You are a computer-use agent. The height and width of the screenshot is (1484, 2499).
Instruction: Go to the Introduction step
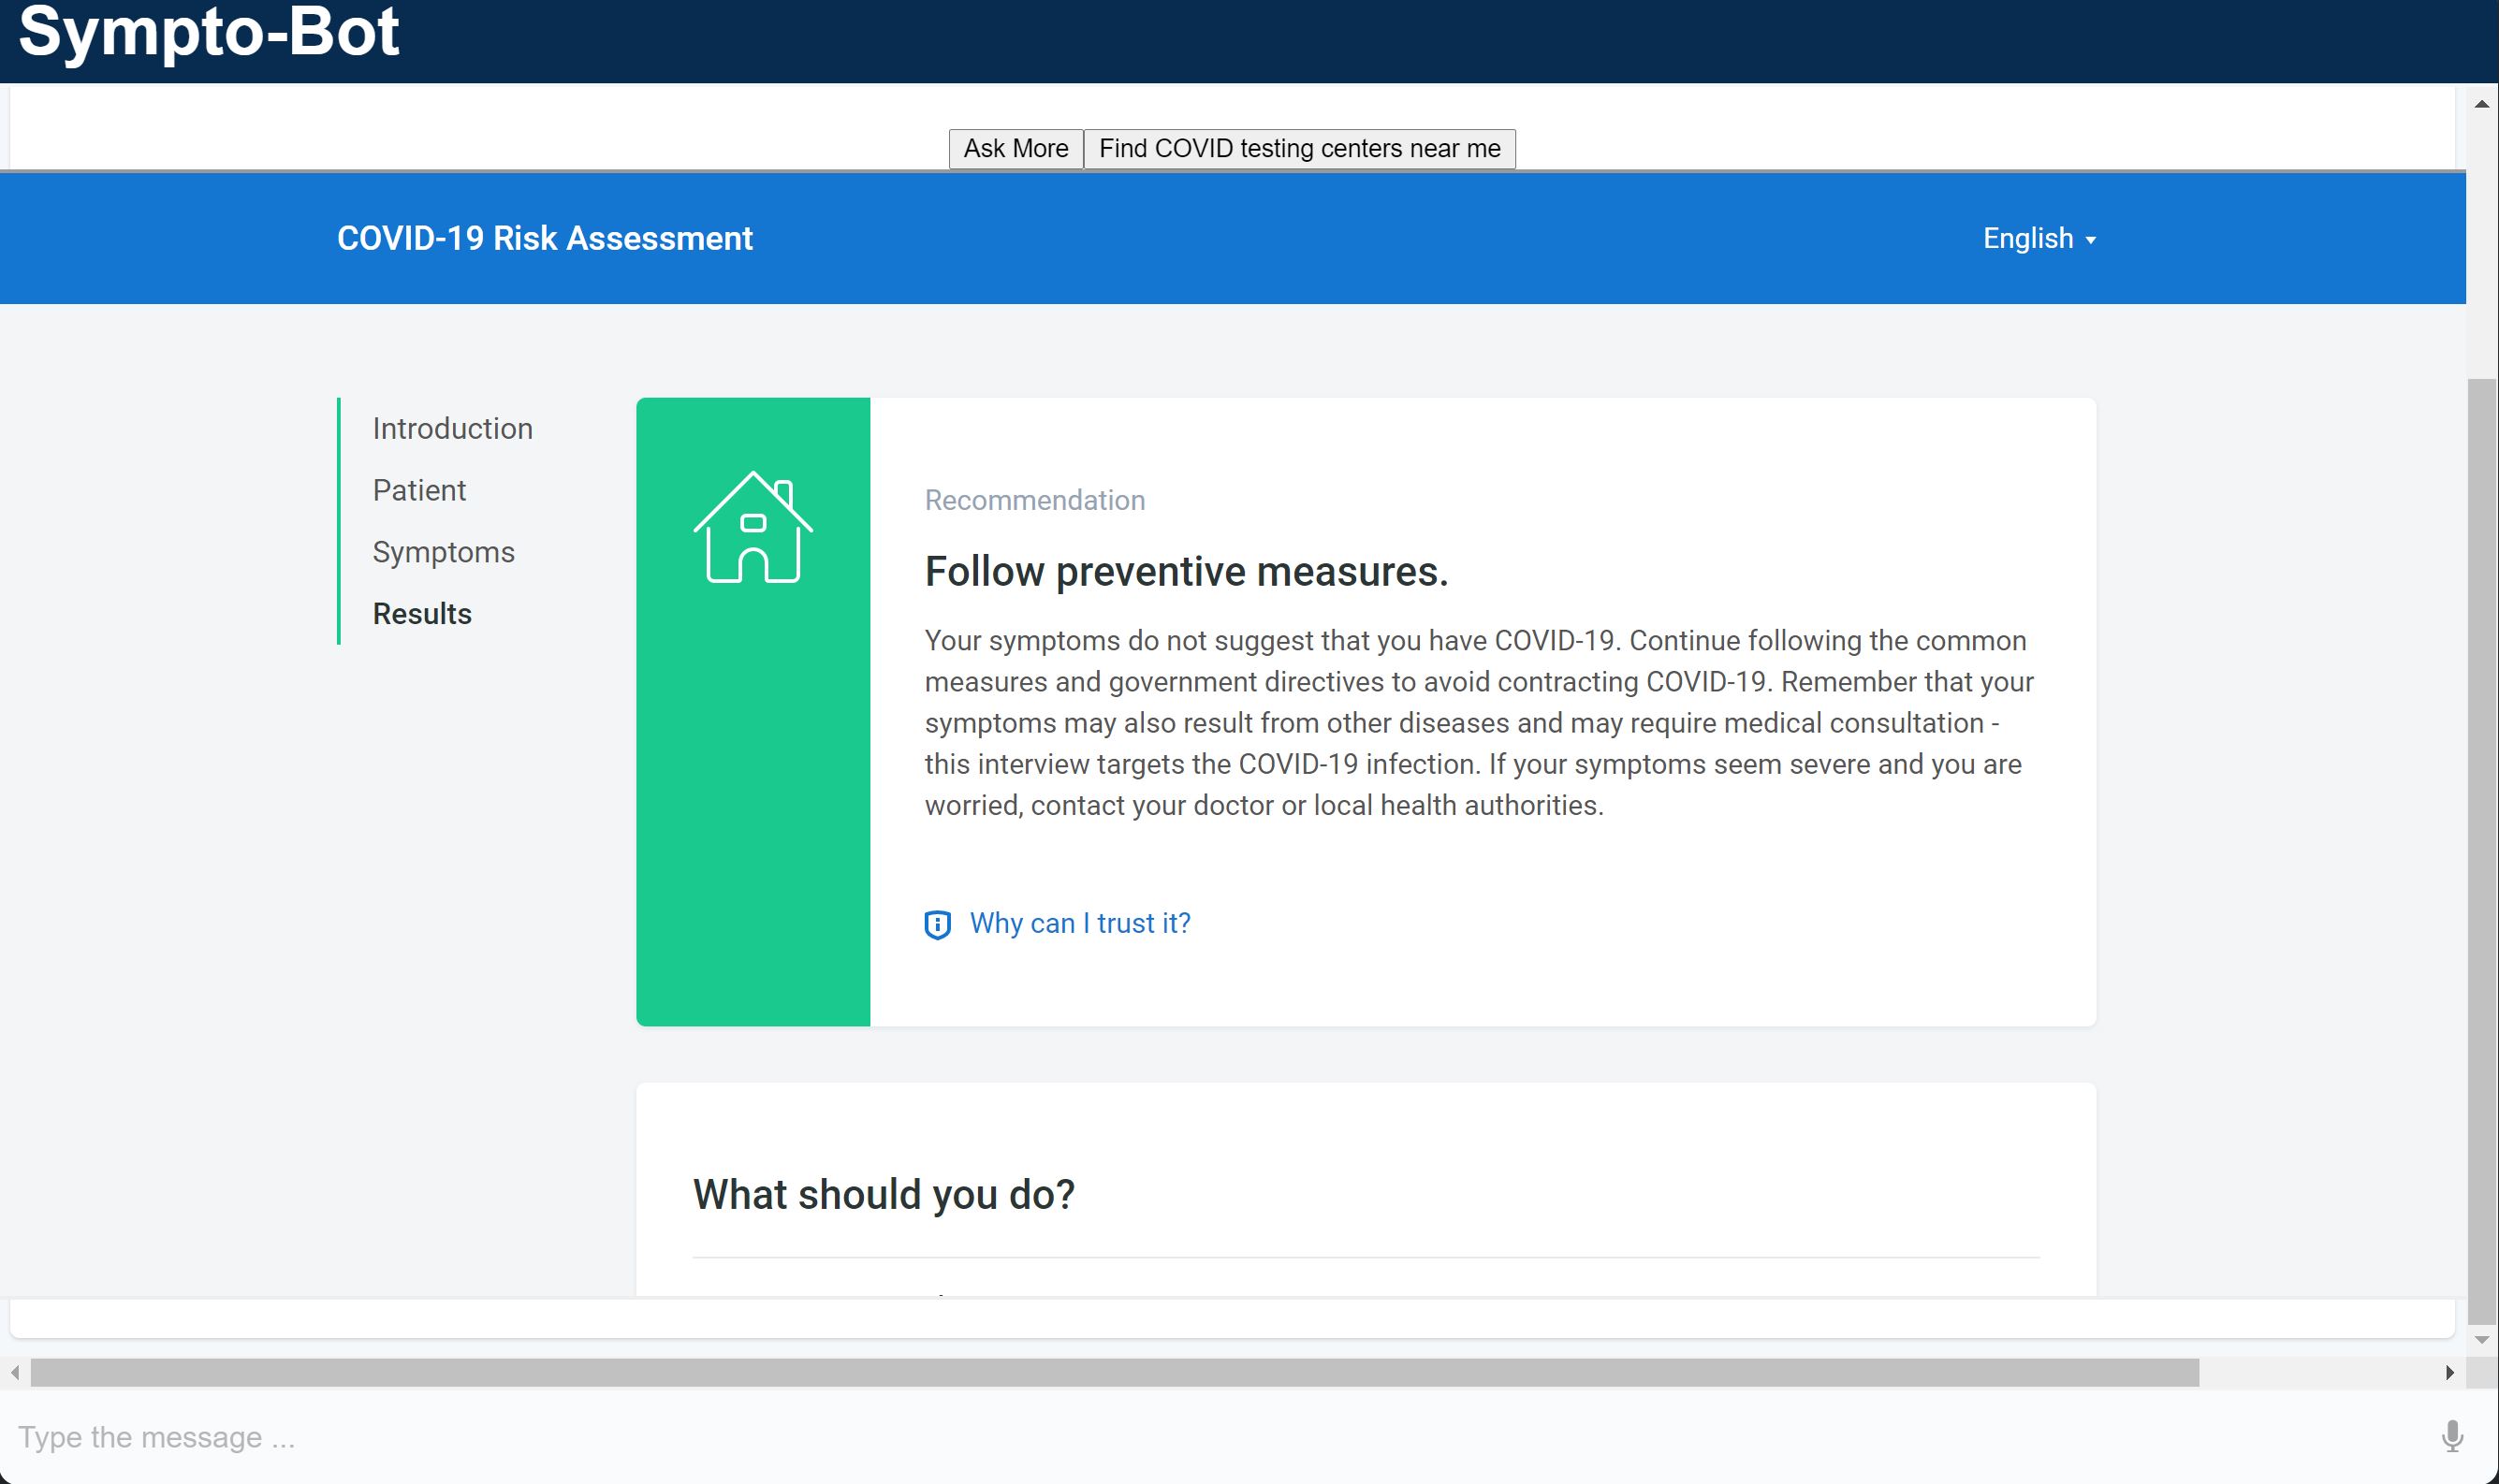(452, 428)
